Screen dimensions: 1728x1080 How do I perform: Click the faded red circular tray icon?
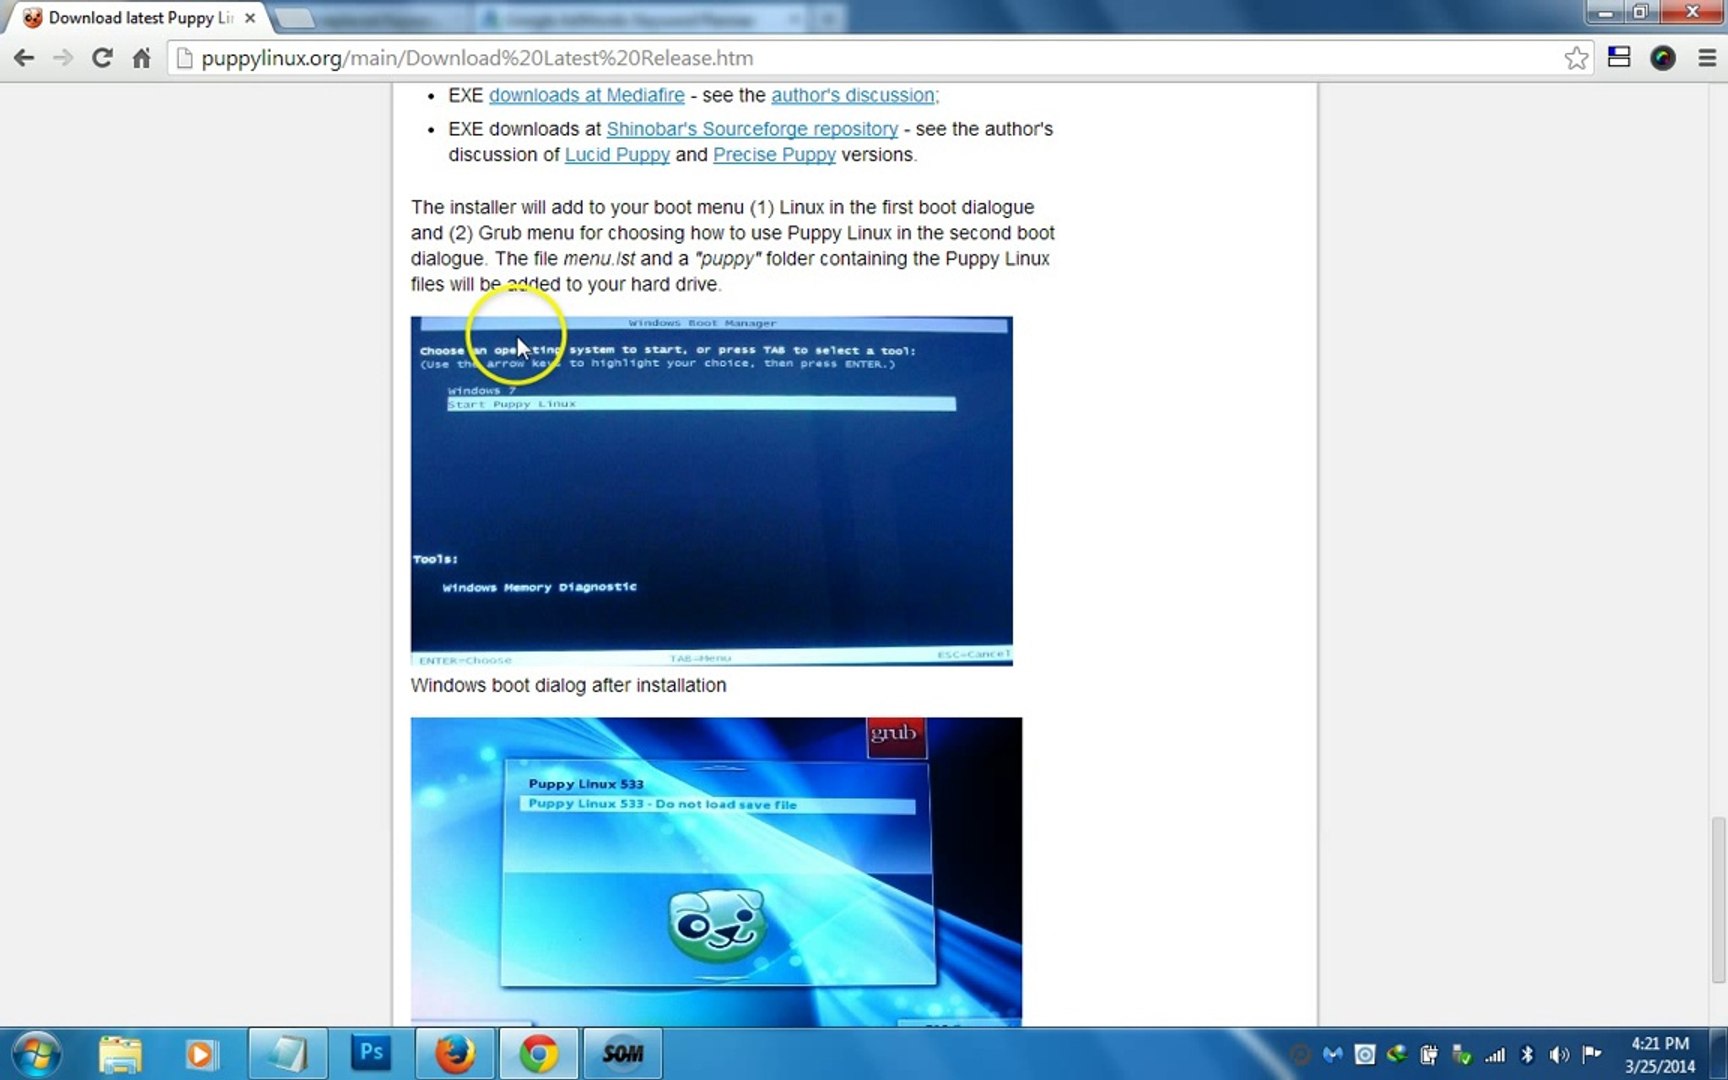[1300, 1054]
